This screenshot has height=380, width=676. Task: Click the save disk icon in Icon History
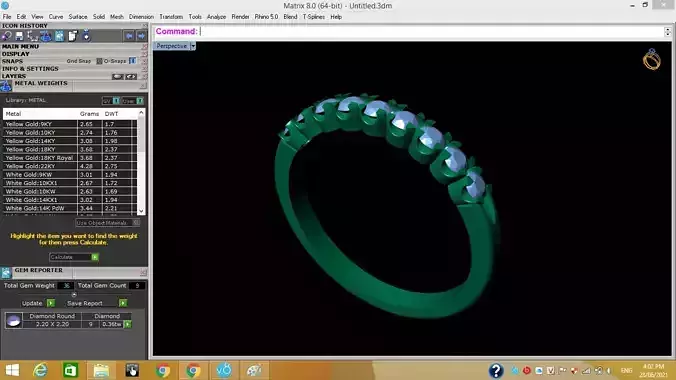point(19,36)
